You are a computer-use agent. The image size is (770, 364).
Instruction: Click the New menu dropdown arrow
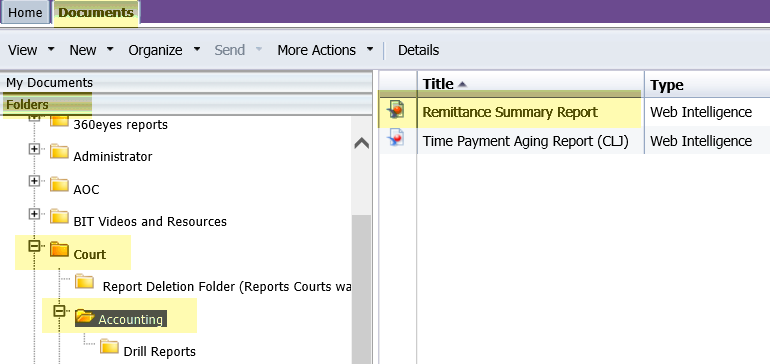(110, 49)
